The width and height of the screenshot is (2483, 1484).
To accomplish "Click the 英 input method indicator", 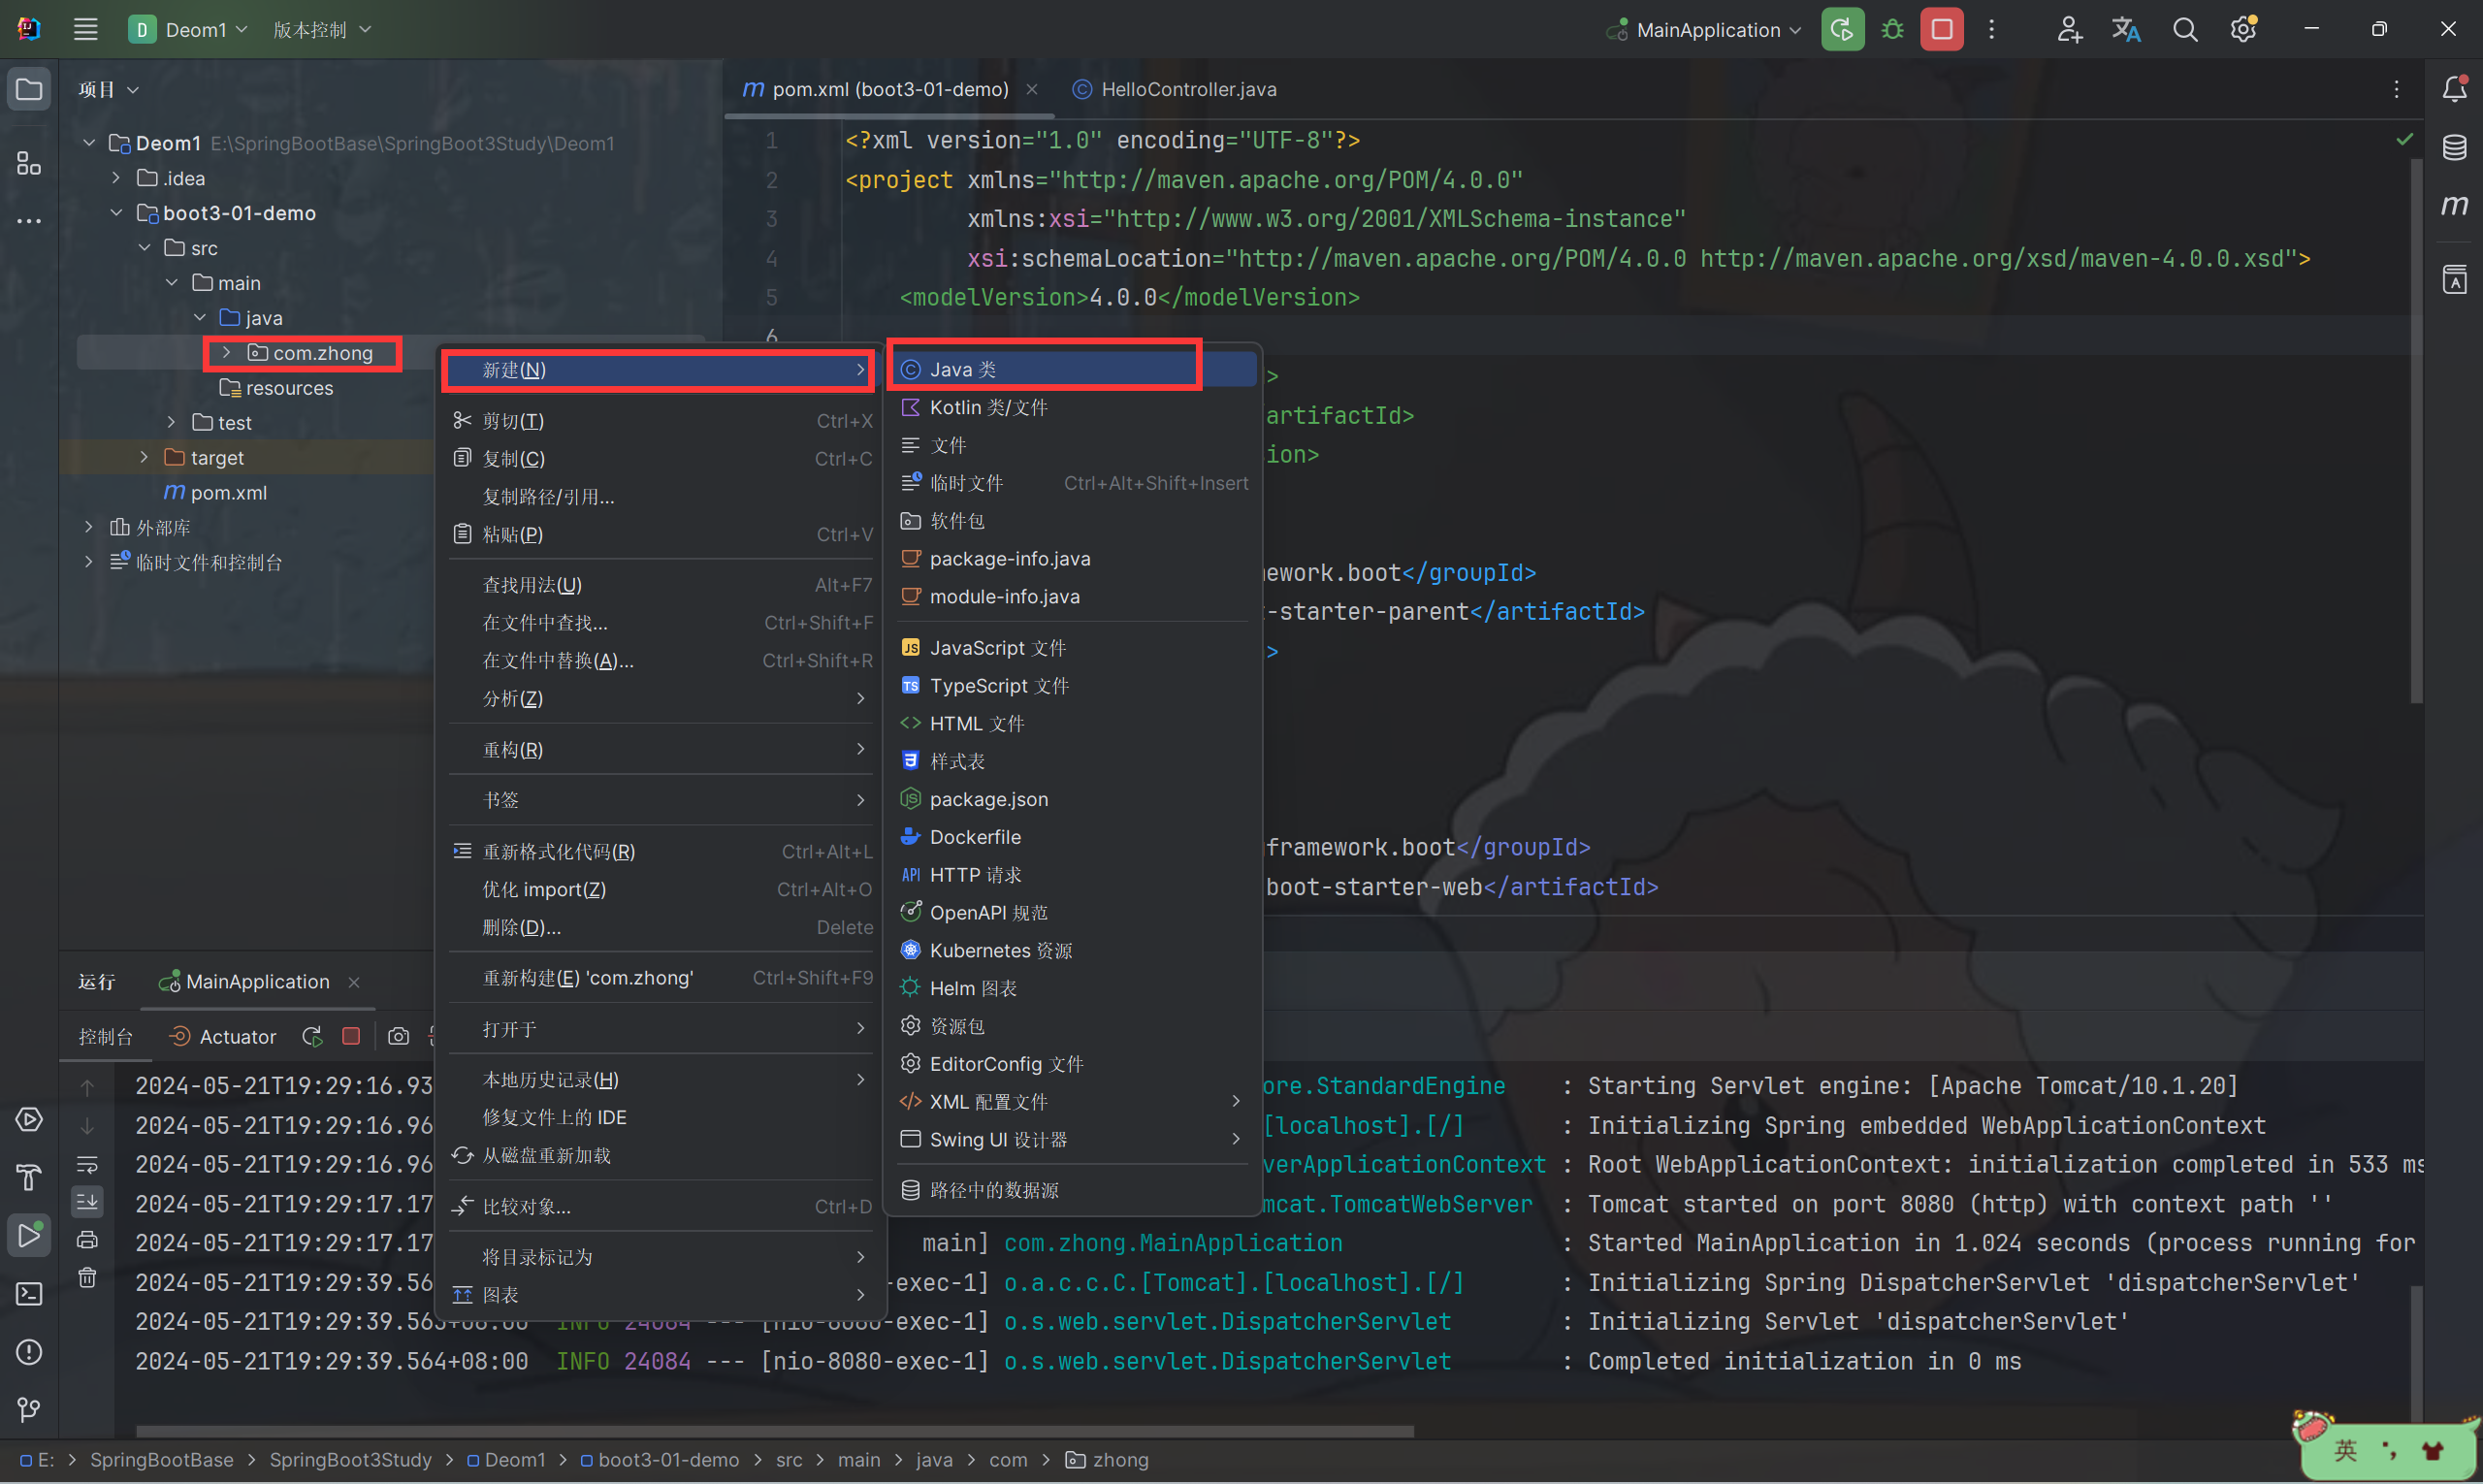I will tap(2346, 1450).
